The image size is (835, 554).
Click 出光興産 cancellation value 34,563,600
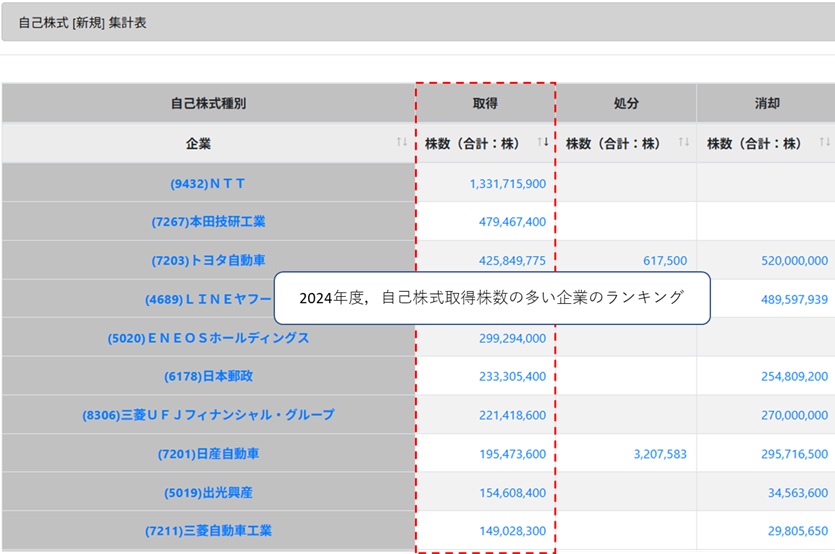click(x=798, y=493)
